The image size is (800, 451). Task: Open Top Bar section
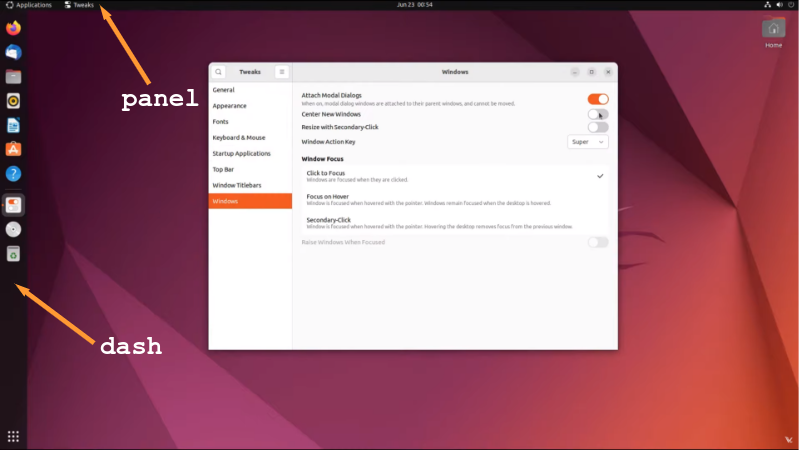[250, 169]
